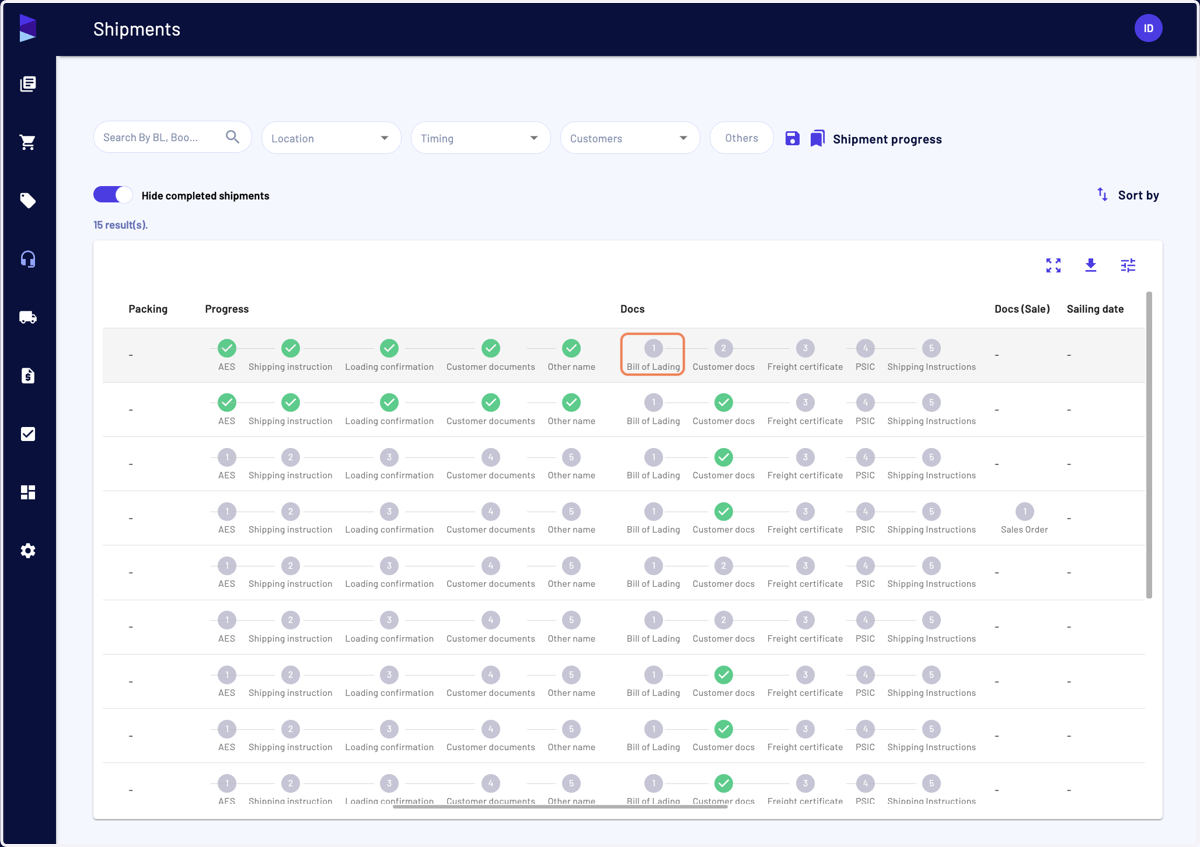The width and height of the screenshot is (1200, 847).
Task: Click the Others filter button
Action: coord(742,138)
